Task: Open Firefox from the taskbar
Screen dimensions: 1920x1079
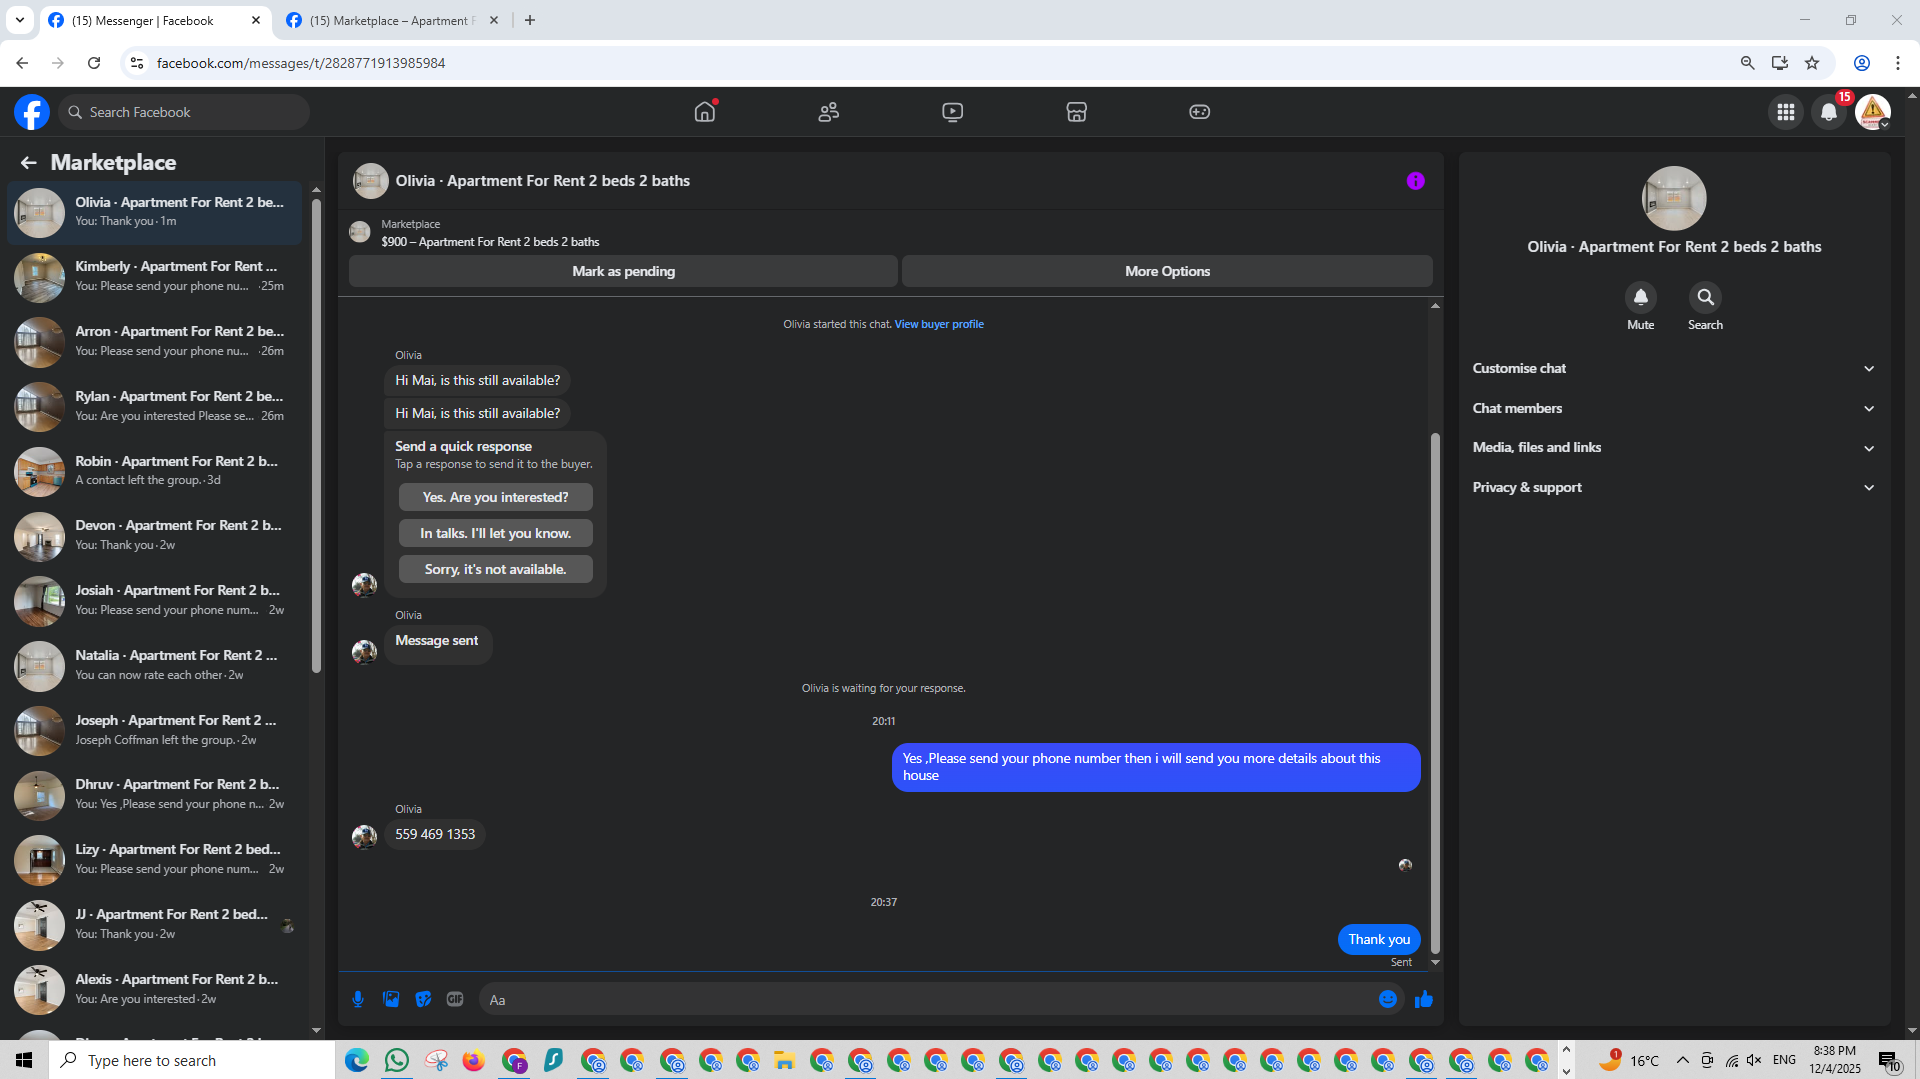Action: pyautogui.click(x=474, y=1060)
